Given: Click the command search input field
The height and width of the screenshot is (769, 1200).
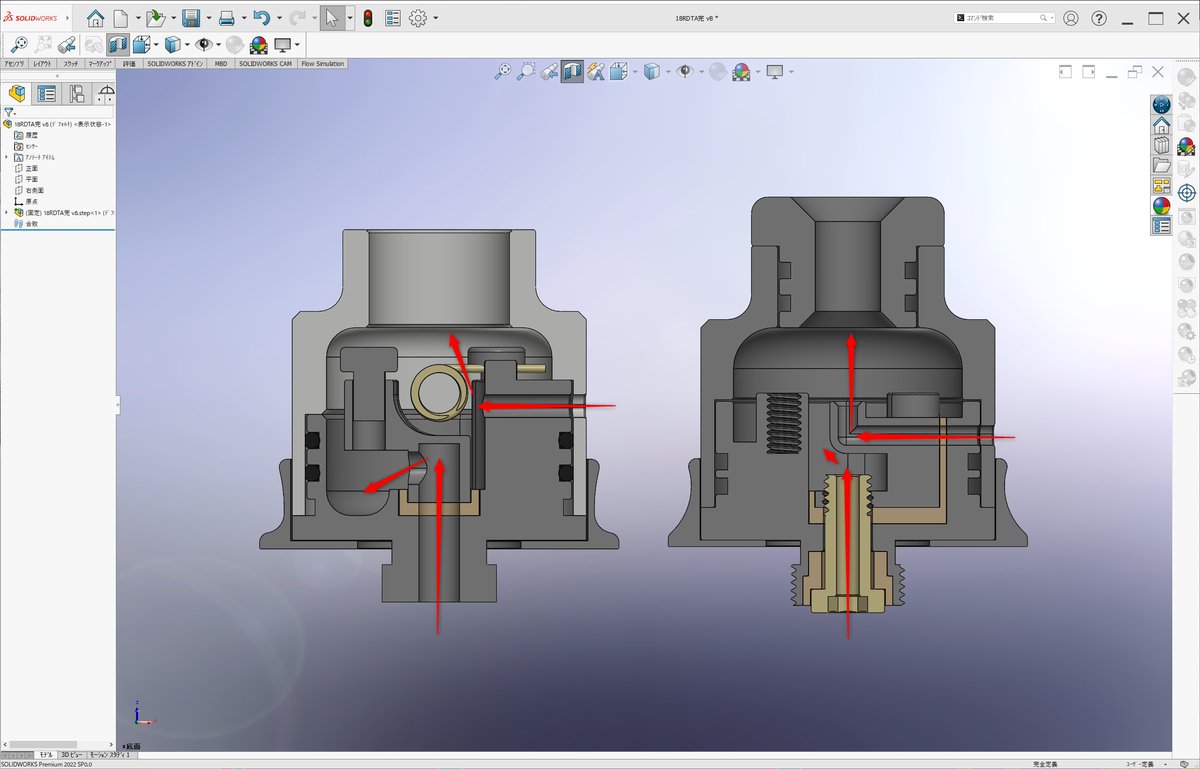Looking at the screenshot, I should point(1002,18).
